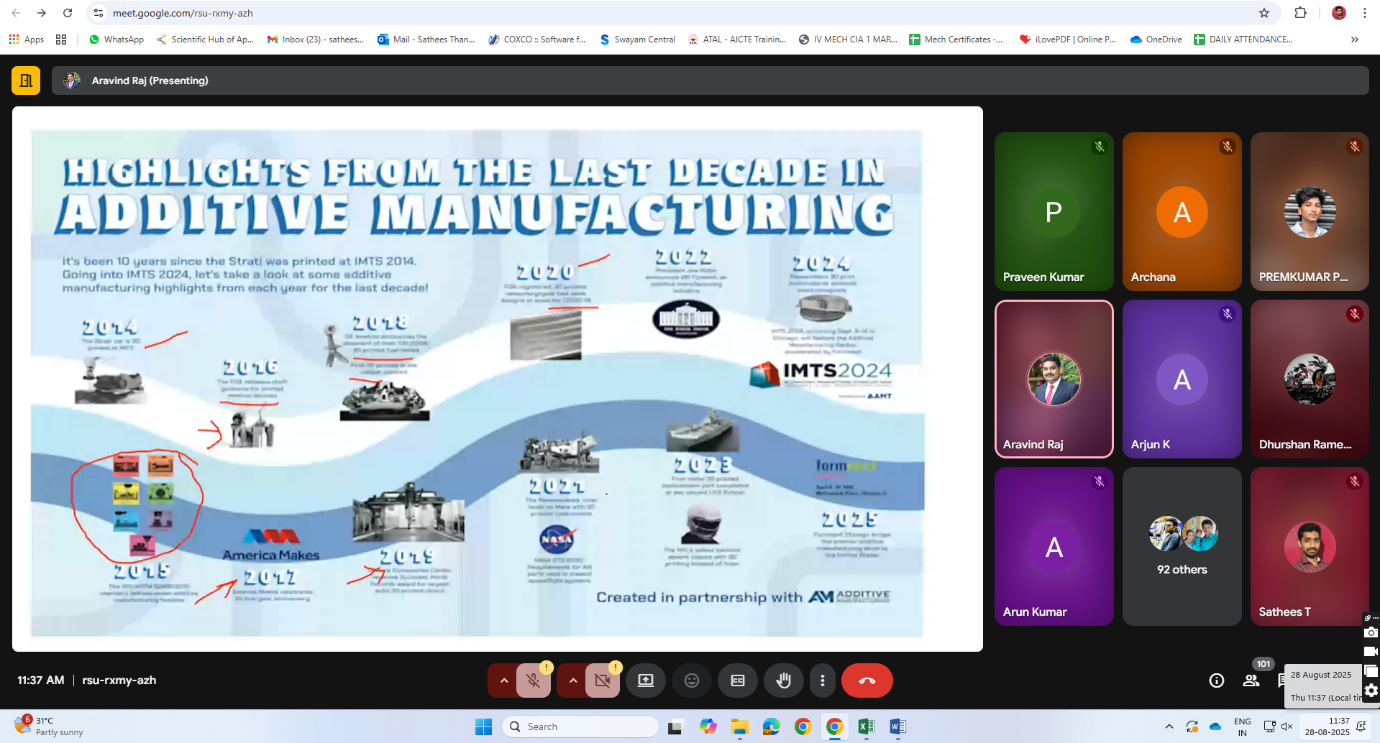Show hidden system tray icons chevron
1380x743 pixels.
point(1169,726)
